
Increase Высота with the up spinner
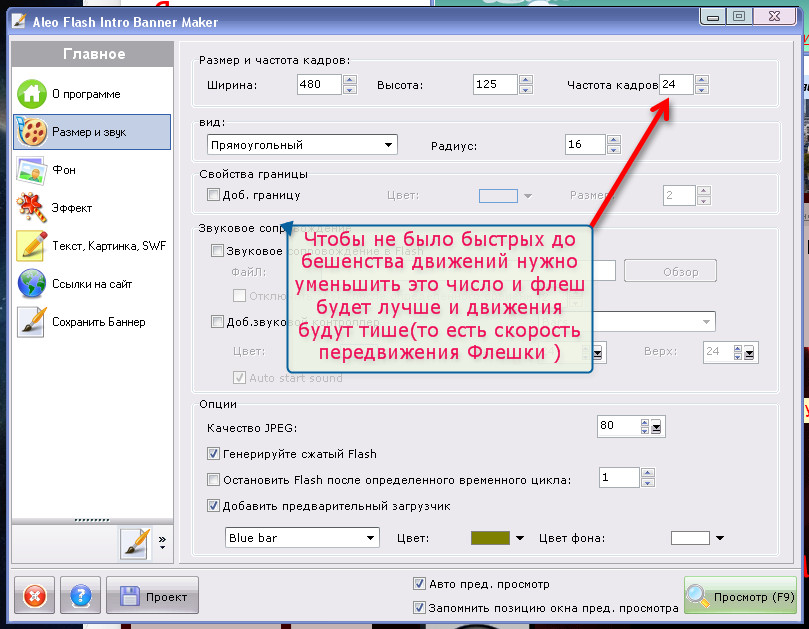point(526,79)
